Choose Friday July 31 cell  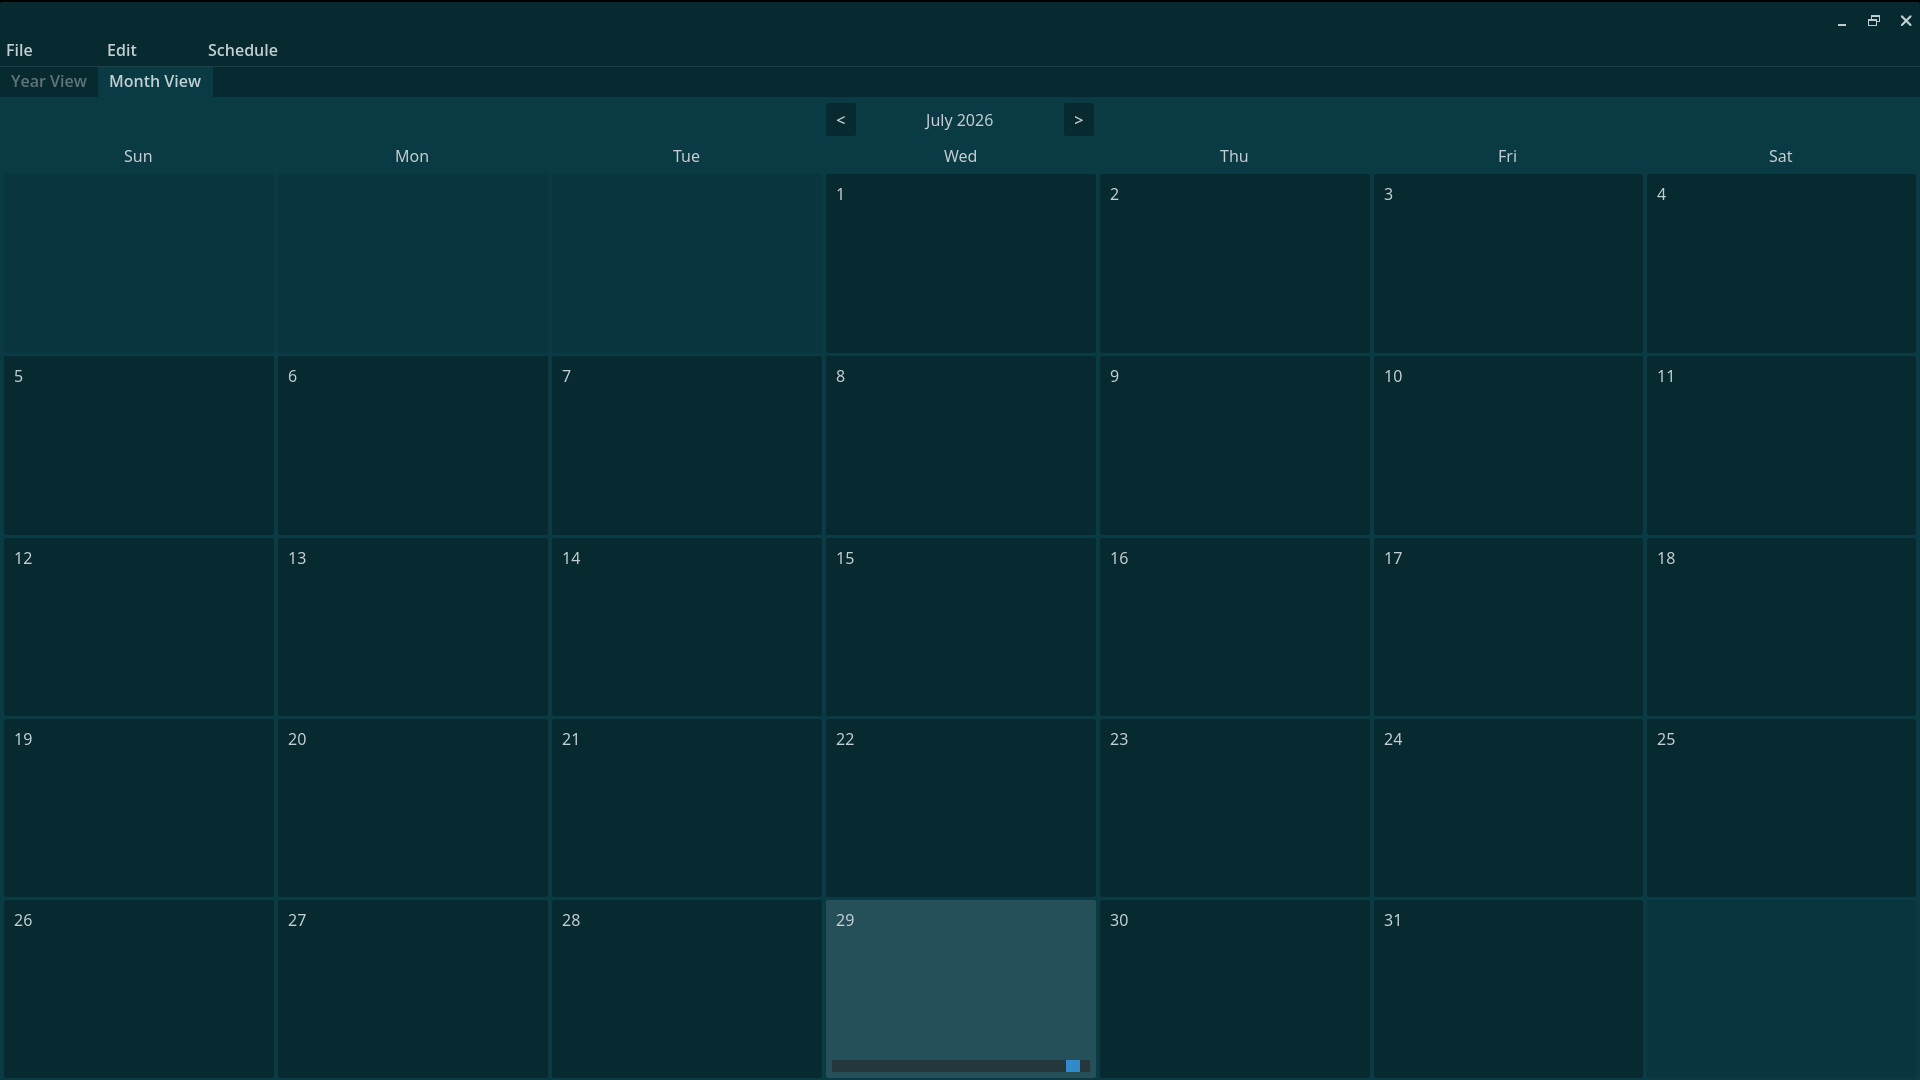pos(1507,989)
